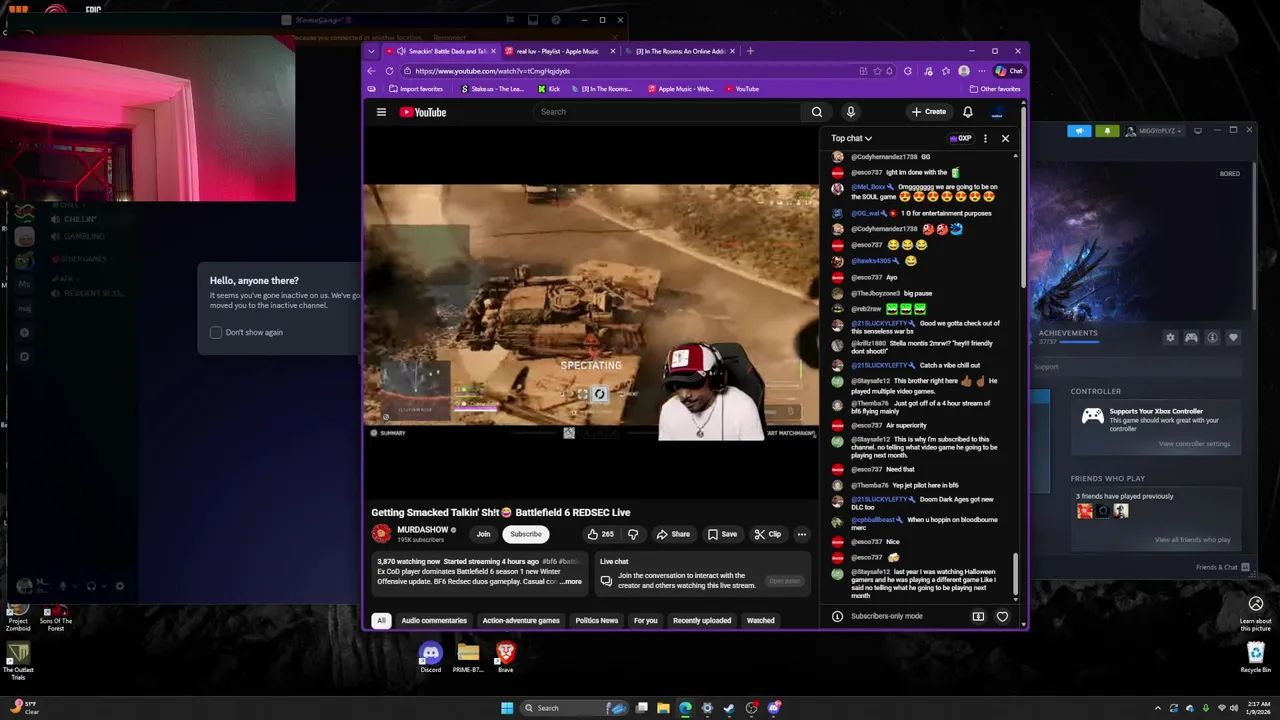Open Other favorites folder
The height and width of the screenshot is (720, 1280).
(995, 89)
